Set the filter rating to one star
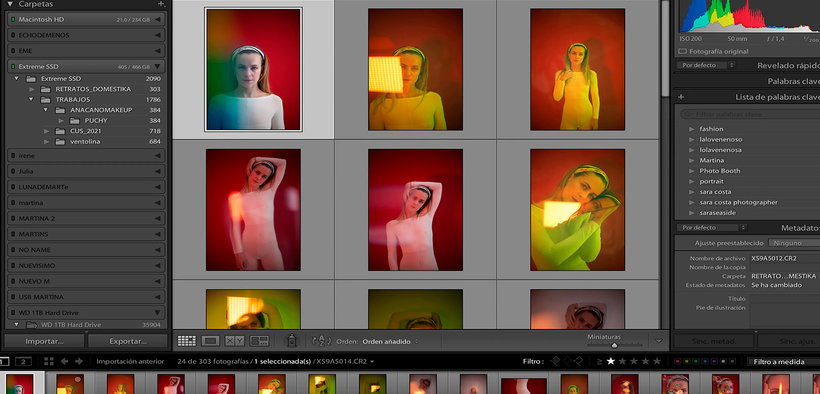The width and height of the screenshot is (820, 394). coord(610,361)
